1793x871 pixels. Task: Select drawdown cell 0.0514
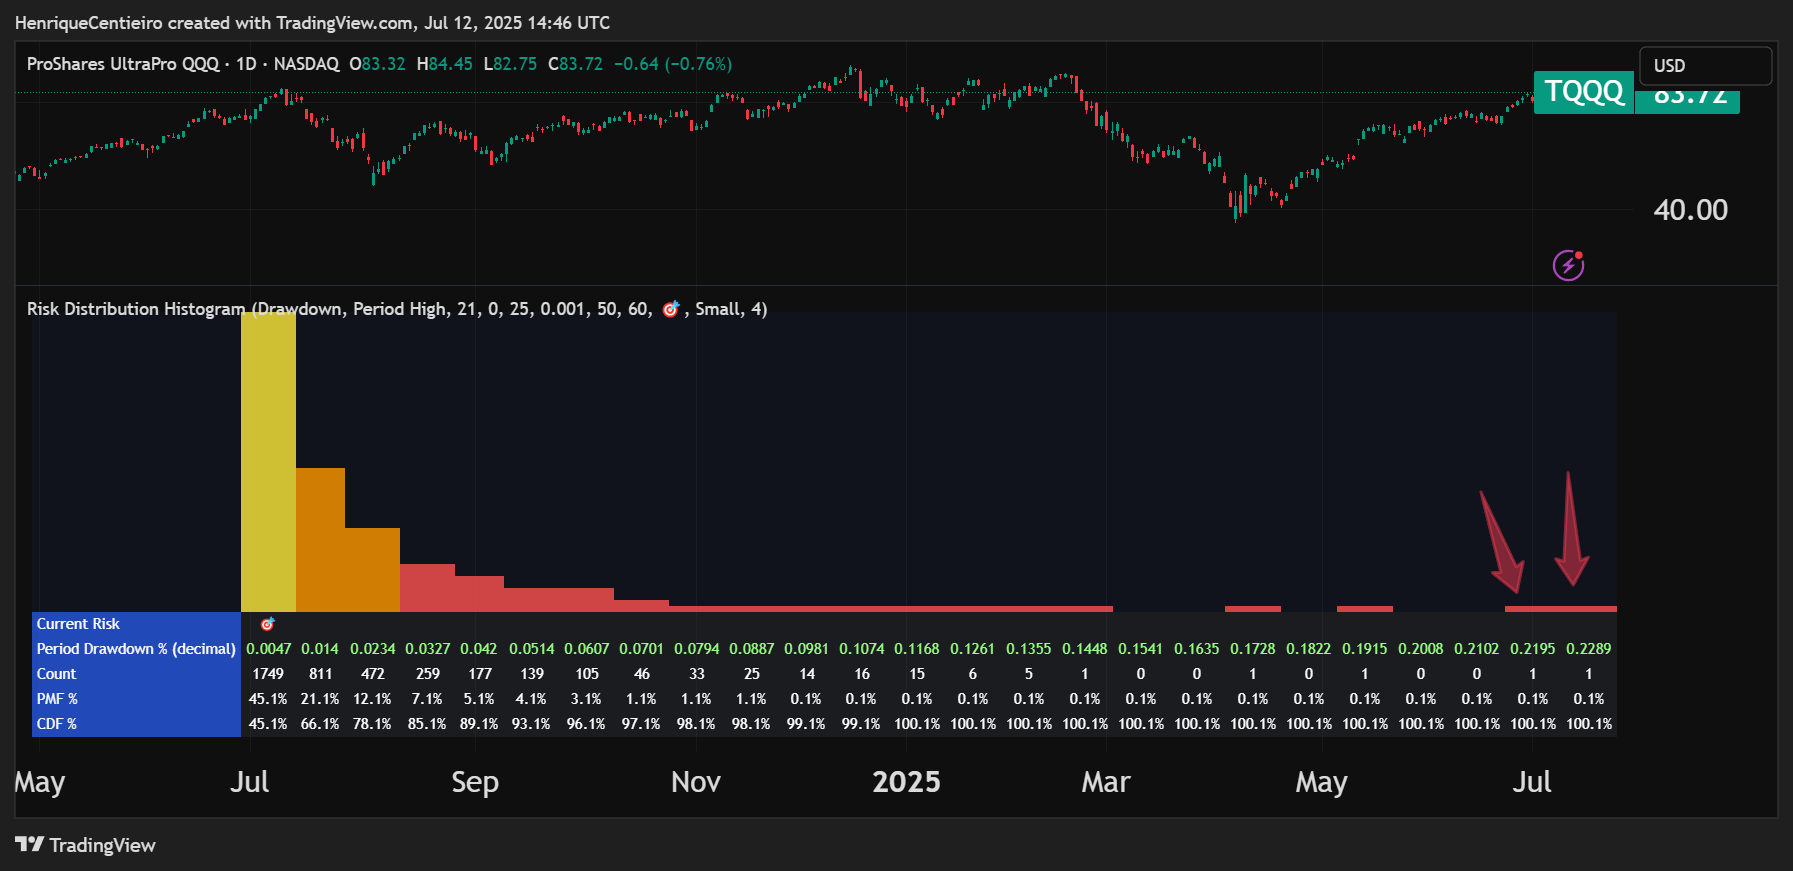532,649
